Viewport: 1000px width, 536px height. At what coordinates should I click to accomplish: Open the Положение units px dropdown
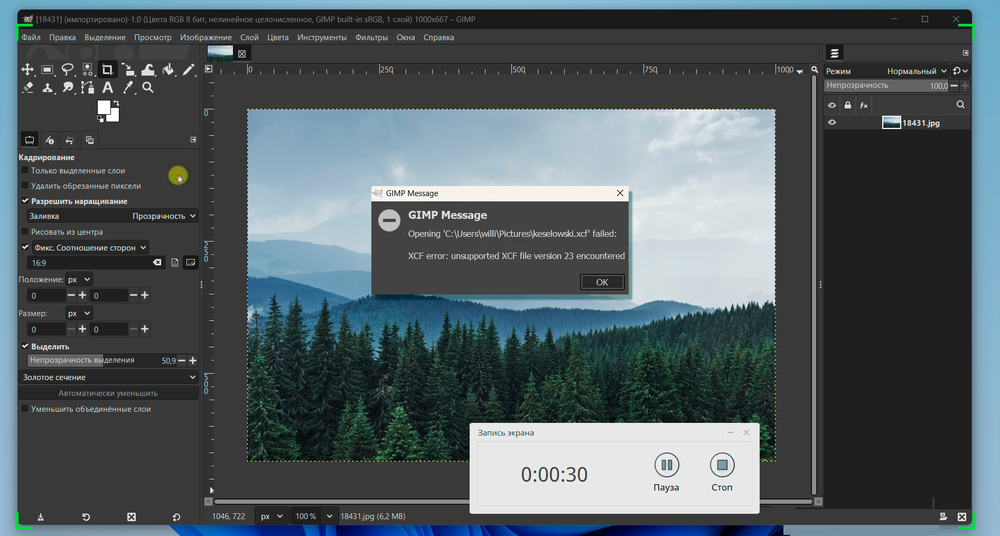coord(79,279)
